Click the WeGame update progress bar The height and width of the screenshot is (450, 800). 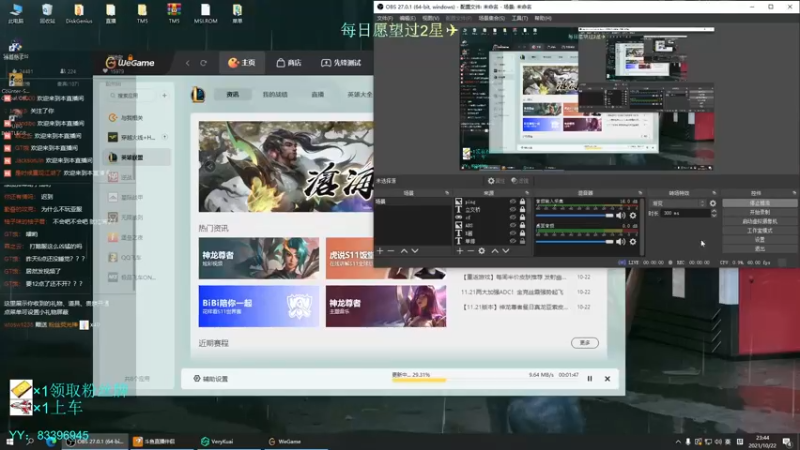pyautogui.click(x=485, y=380)
